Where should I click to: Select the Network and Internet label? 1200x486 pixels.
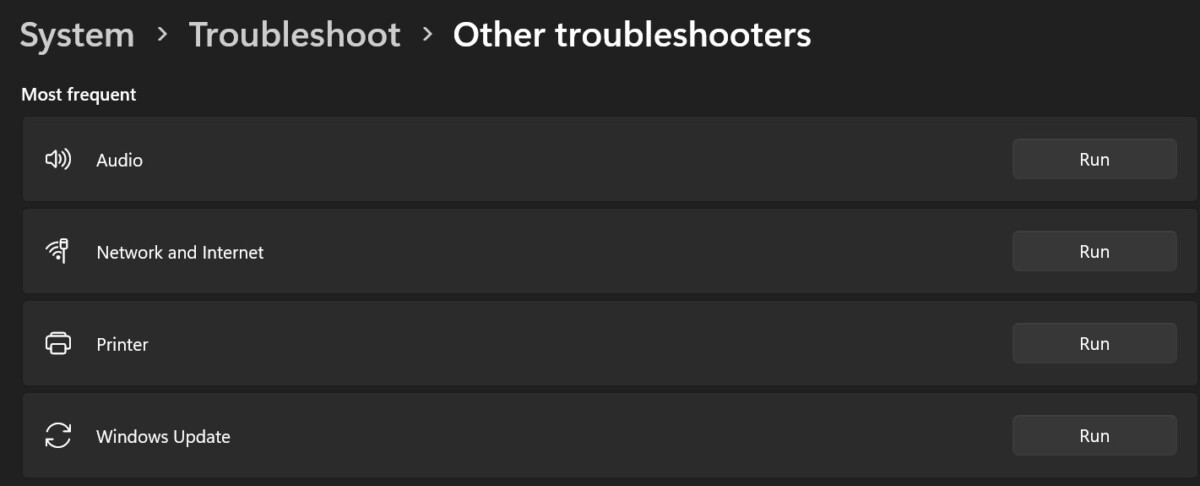pyautogui.click(x=180, y=252)
